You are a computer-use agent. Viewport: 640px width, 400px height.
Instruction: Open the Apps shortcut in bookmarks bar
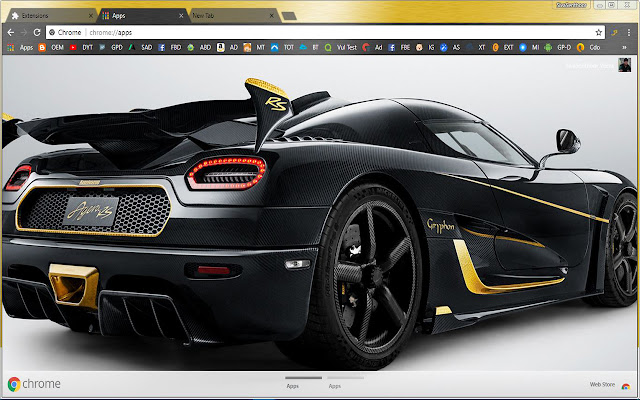coord(20,48)
